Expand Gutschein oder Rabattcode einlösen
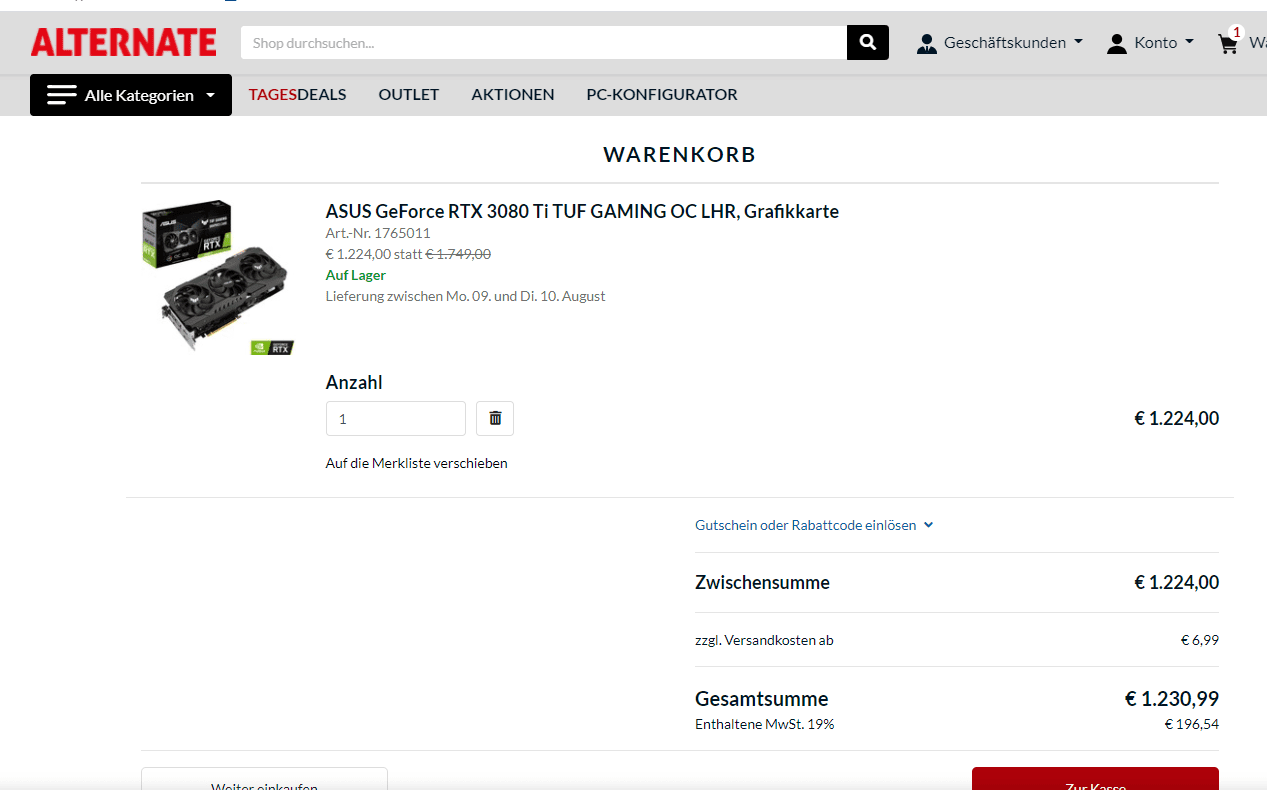 [814, 525]
